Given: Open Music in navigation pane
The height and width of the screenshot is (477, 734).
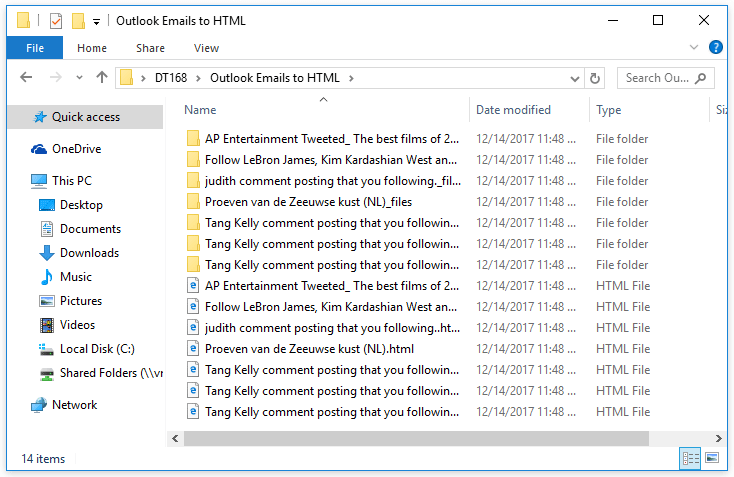Looking at the screenshot, I should 76,277.
